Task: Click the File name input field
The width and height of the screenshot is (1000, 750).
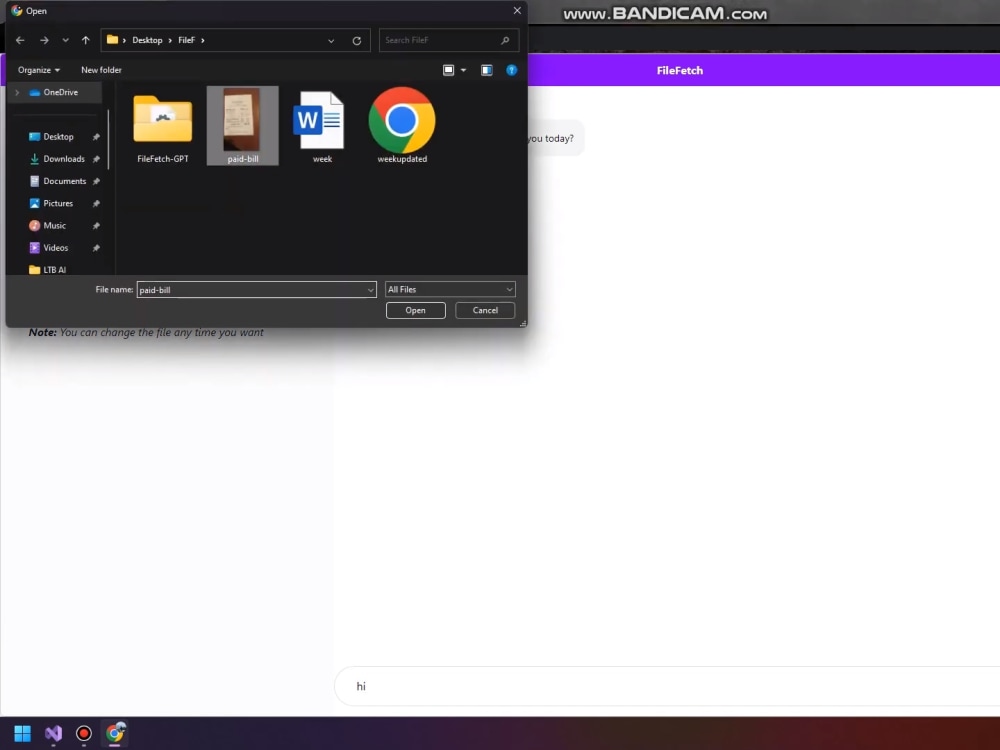Action: pyautogui.click(x=256, y=290)
